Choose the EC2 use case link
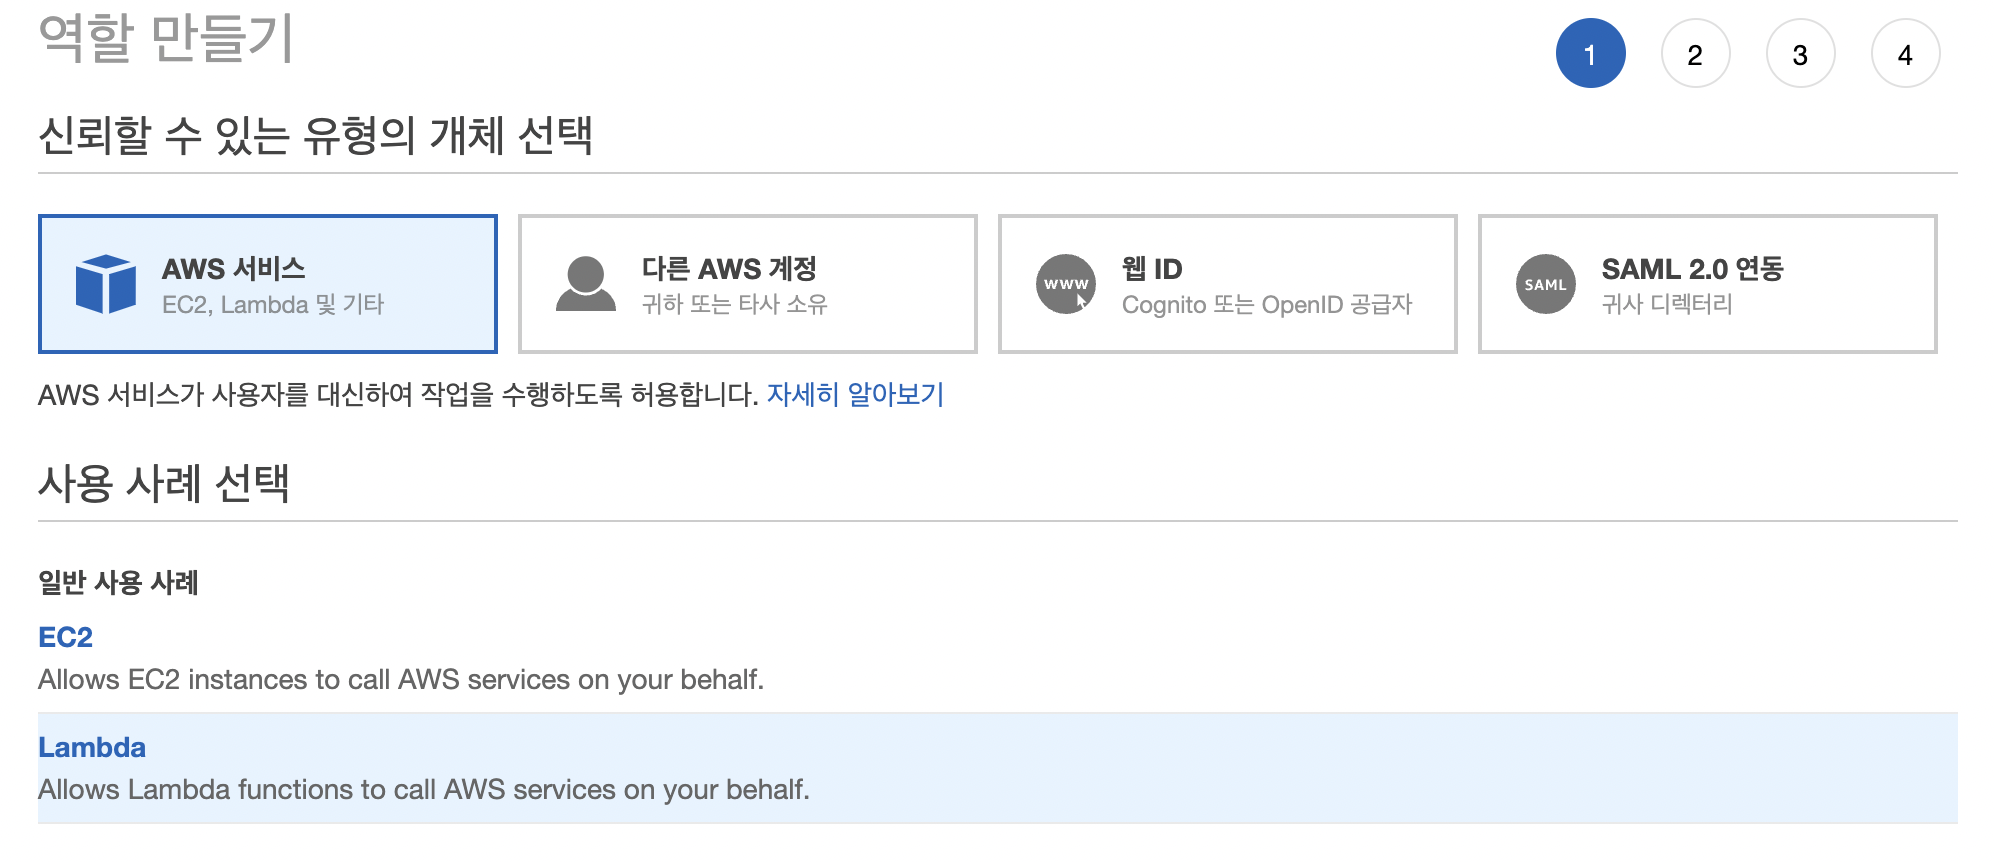Image resolution: width=1994 pixels, height=862 pixels. (x=65, y=637)
